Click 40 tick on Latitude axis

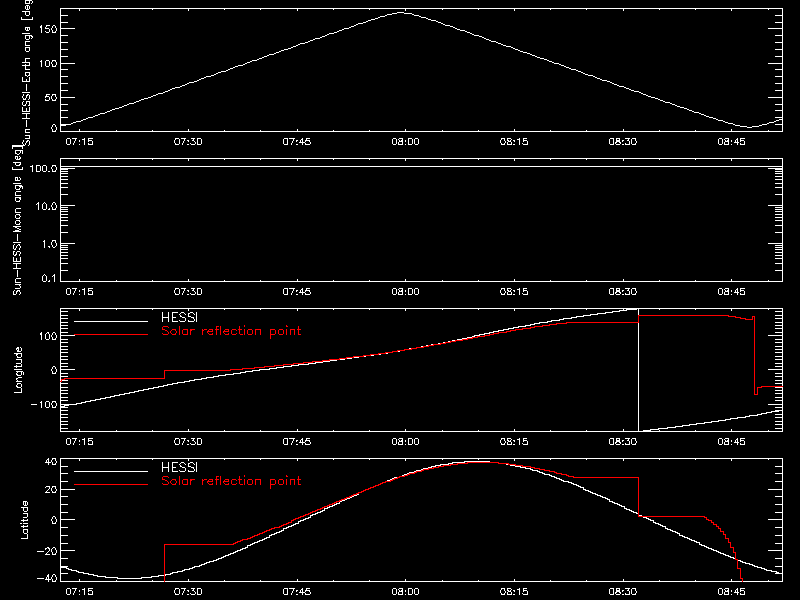tap(51, 462)
